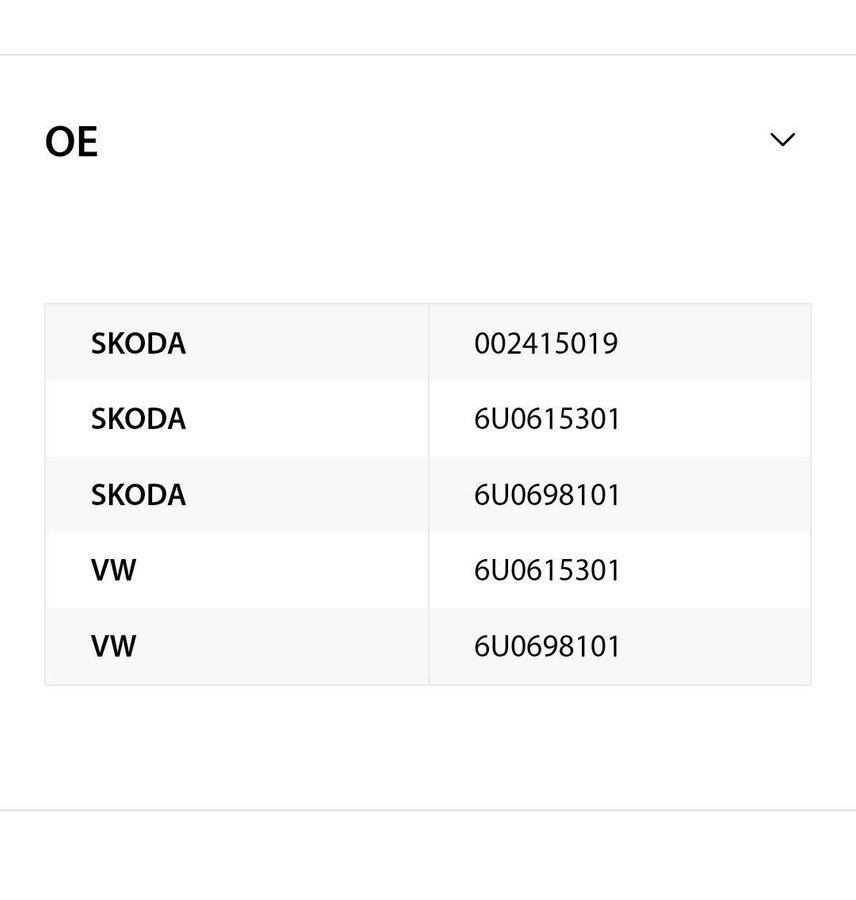Hide the OE reference table via the arrow
This screenshot has width=856, height=900.
pos(782,139)
